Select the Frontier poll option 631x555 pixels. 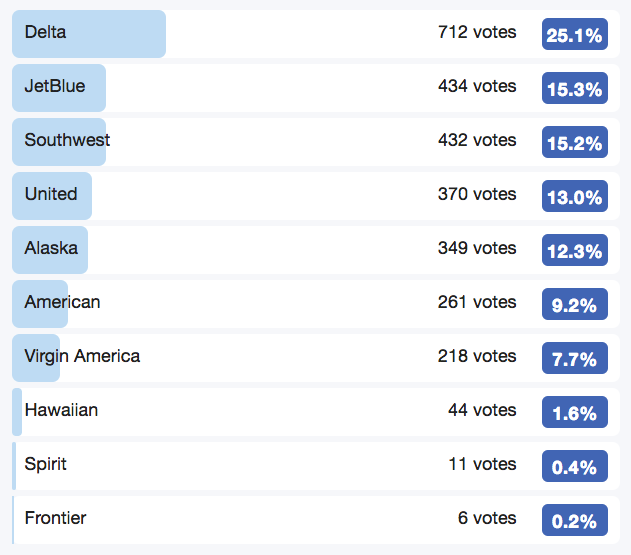click(316, 520)
